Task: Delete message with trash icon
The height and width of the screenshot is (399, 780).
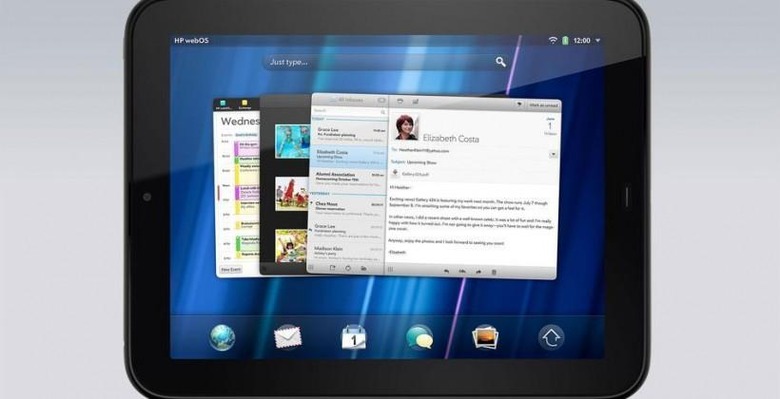Action: click(x=494, y=272)
